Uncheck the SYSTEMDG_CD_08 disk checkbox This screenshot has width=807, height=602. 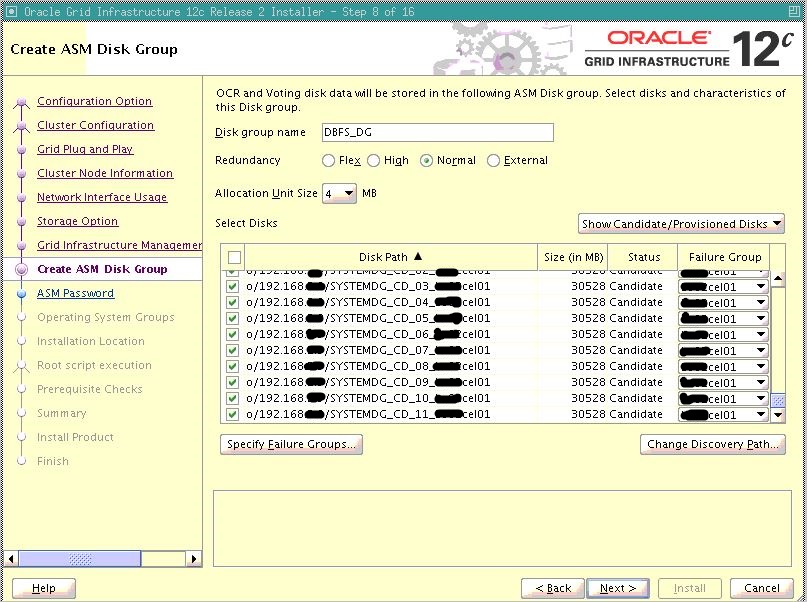(x=233, y=366)
